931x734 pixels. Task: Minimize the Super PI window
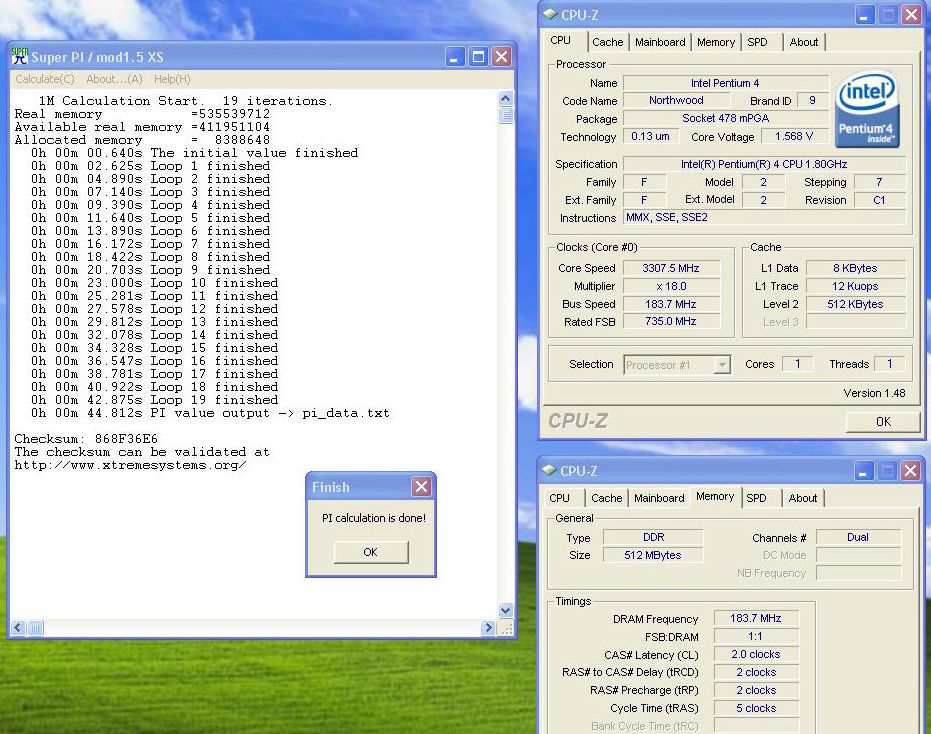[455, 57]
